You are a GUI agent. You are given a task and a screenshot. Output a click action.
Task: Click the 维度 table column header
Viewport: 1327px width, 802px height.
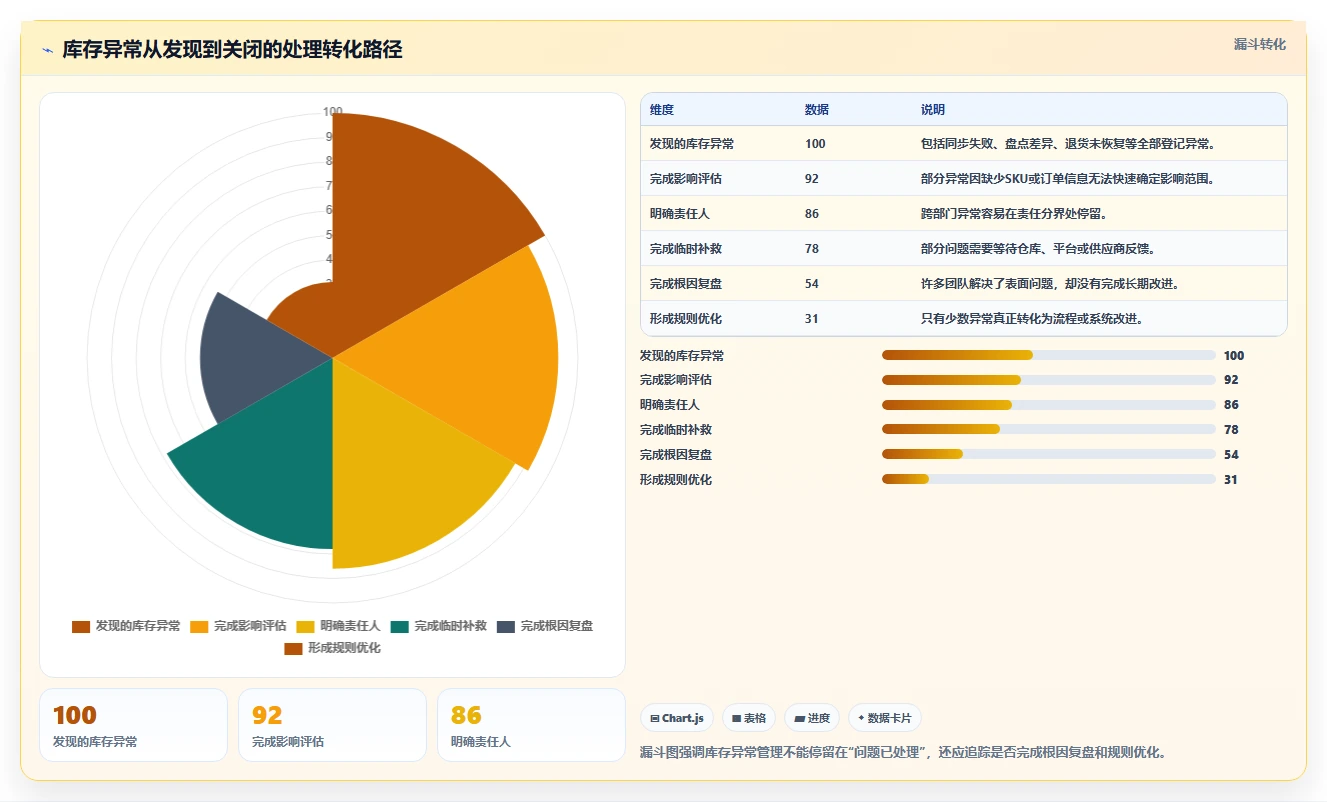pyautogui.click(x=662, y=110)
